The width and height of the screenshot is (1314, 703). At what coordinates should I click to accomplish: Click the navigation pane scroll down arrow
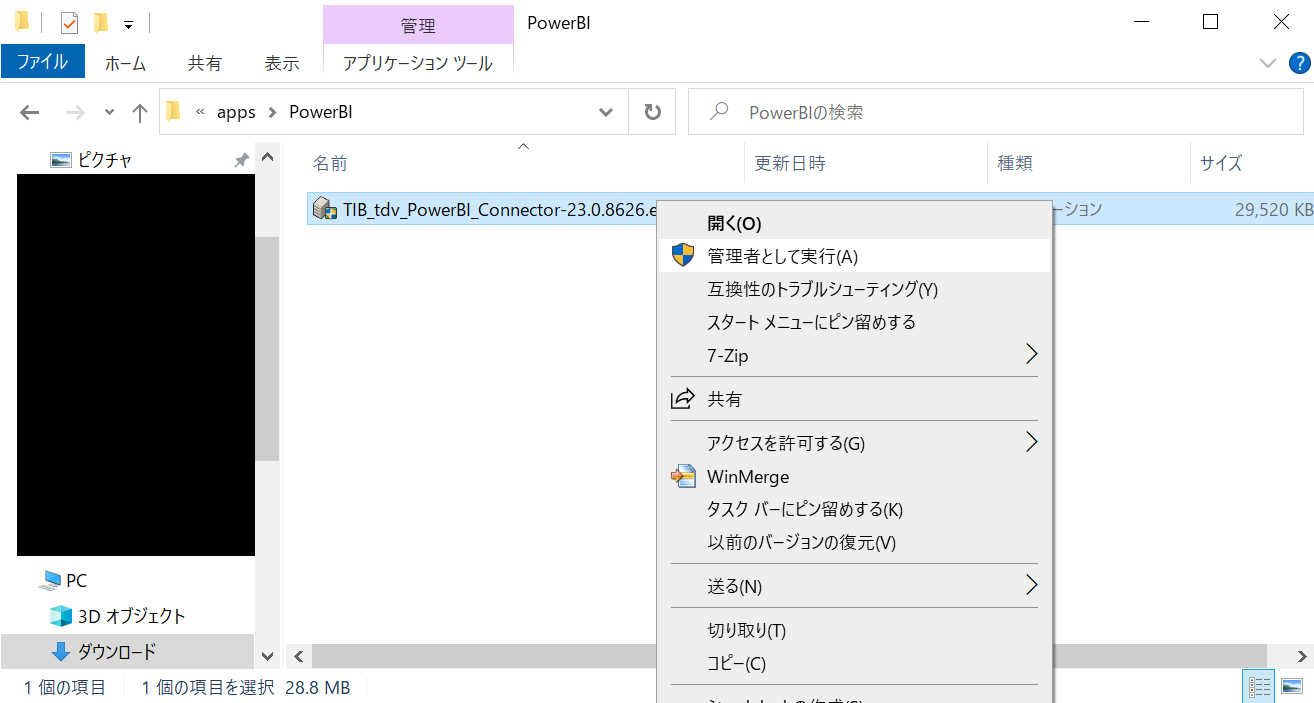[x=267, y=656]
